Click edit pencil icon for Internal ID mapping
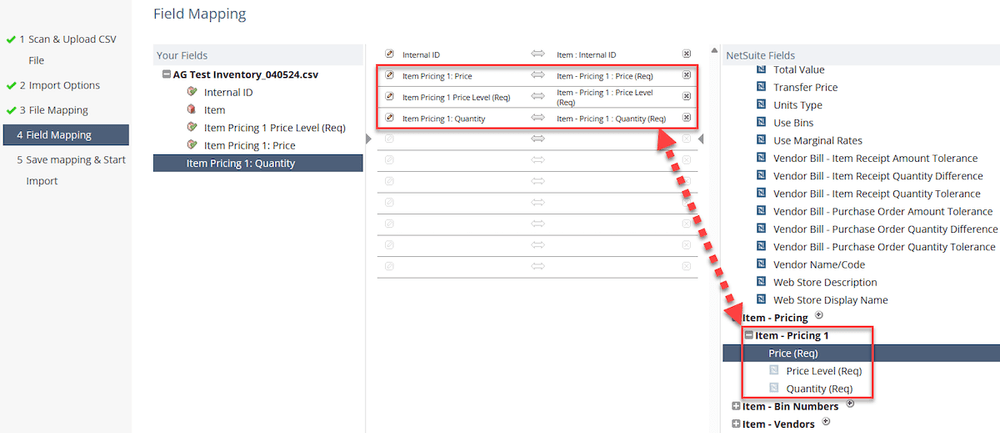Viewport: 1000px width, 433px height. 390,55
